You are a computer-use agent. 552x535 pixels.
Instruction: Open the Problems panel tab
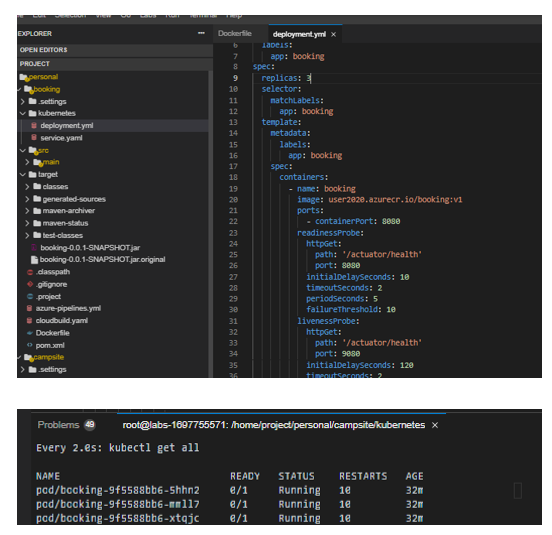point(58,425)
